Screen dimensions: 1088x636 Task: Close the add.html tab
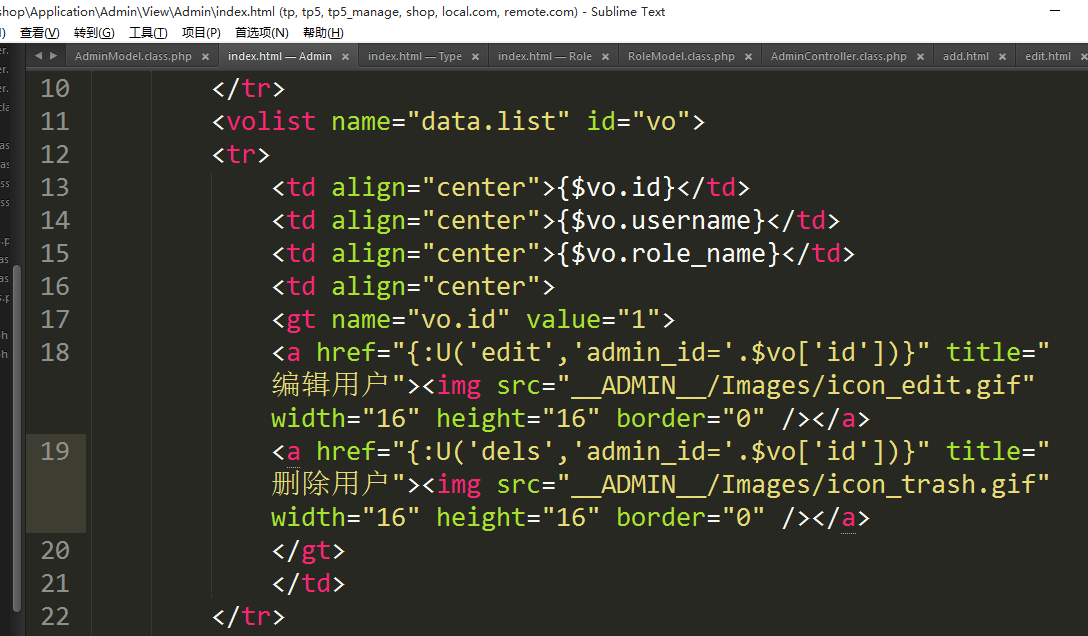point(1003,57)
